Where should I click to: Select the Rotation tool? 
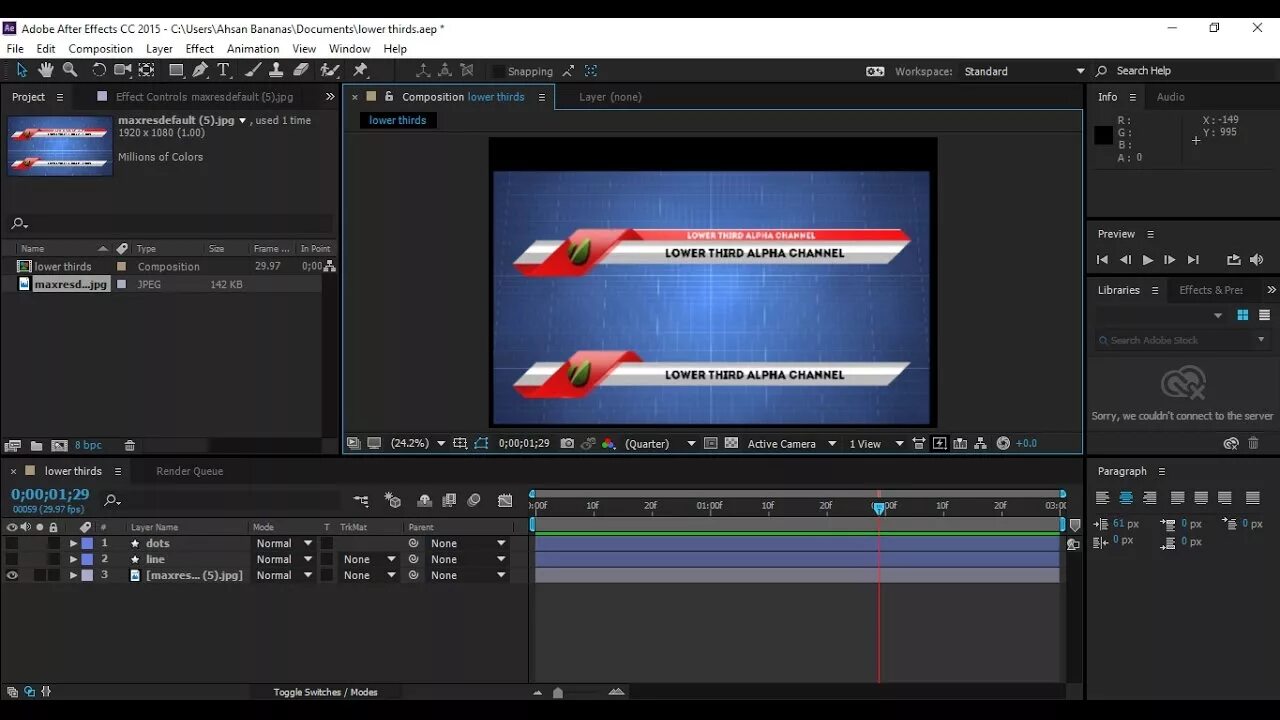(x=99, y=70)
